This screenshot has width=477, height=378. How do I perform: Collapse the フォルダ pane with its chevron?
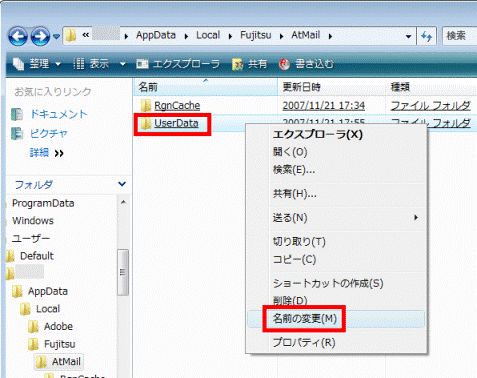(122, 184)
